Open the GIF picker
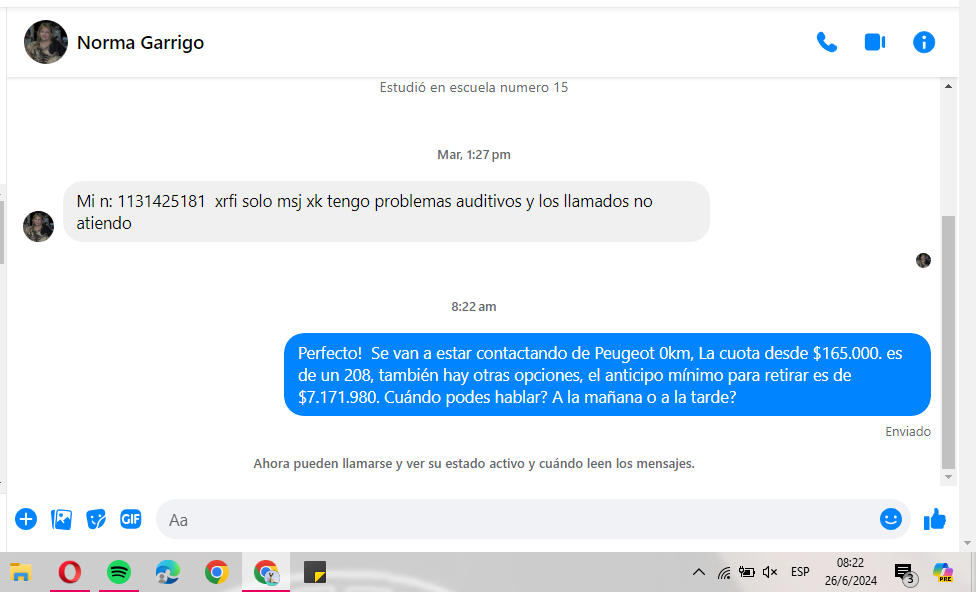This screenshot has width=976, height=592. (x=131, y=519)
